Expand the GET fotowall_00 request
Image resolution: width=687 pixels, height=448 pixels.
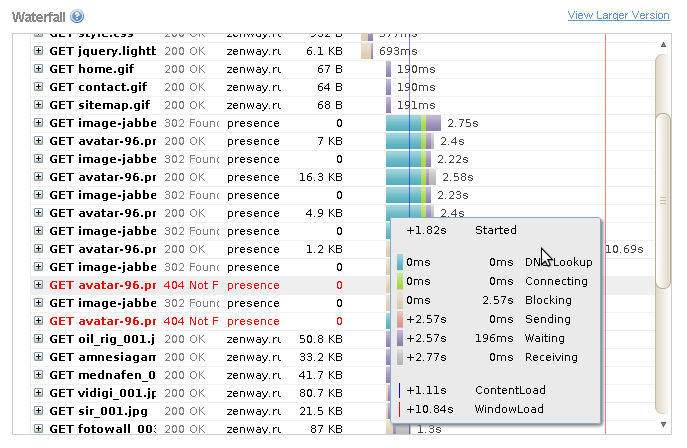click(x=39, y=428)
